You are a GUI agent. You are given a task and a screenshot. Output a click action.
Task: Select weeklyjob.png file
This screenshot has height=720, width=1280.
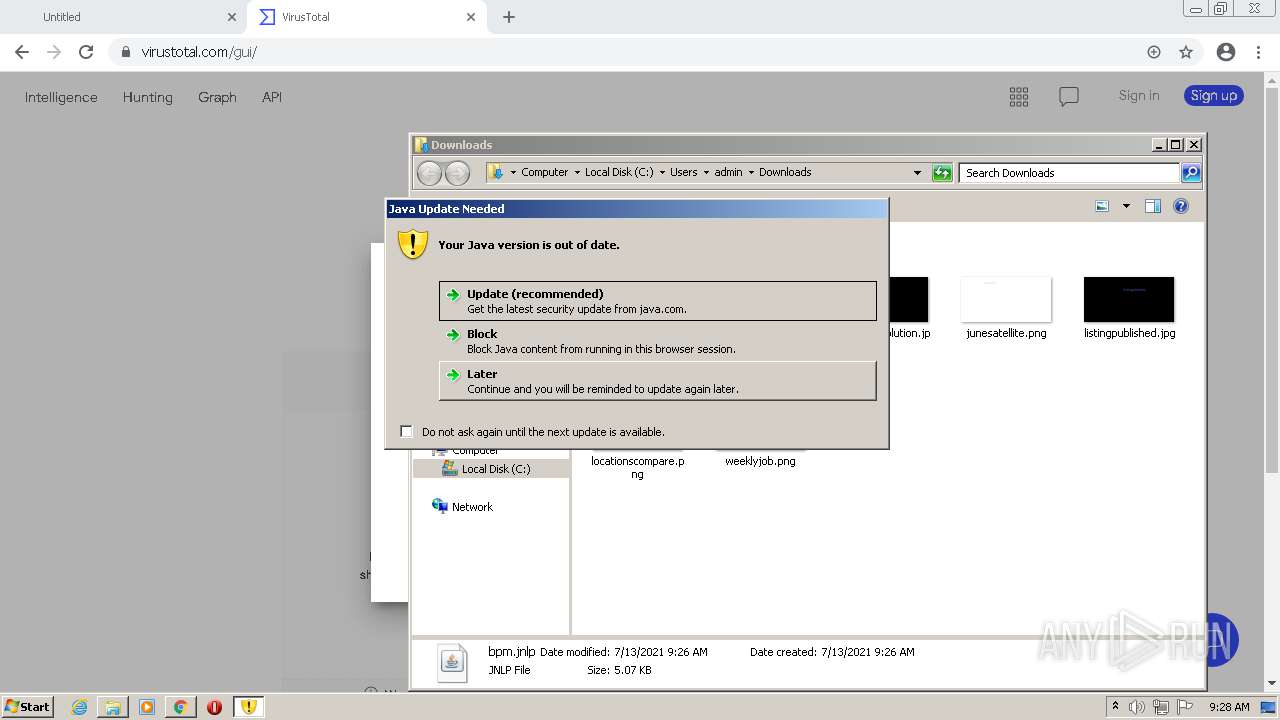click(x=760, y=461)
